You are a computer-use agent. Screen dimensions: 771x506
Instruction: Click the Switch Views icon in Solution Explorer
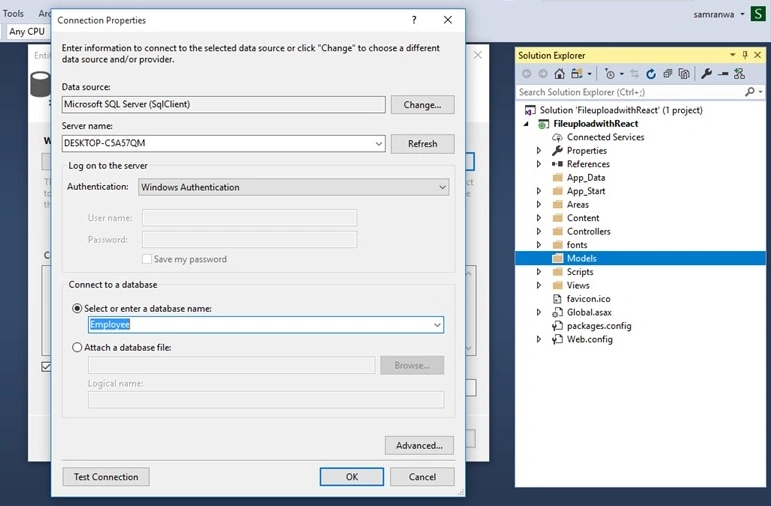pyautogui.click(x=577, y=74)
